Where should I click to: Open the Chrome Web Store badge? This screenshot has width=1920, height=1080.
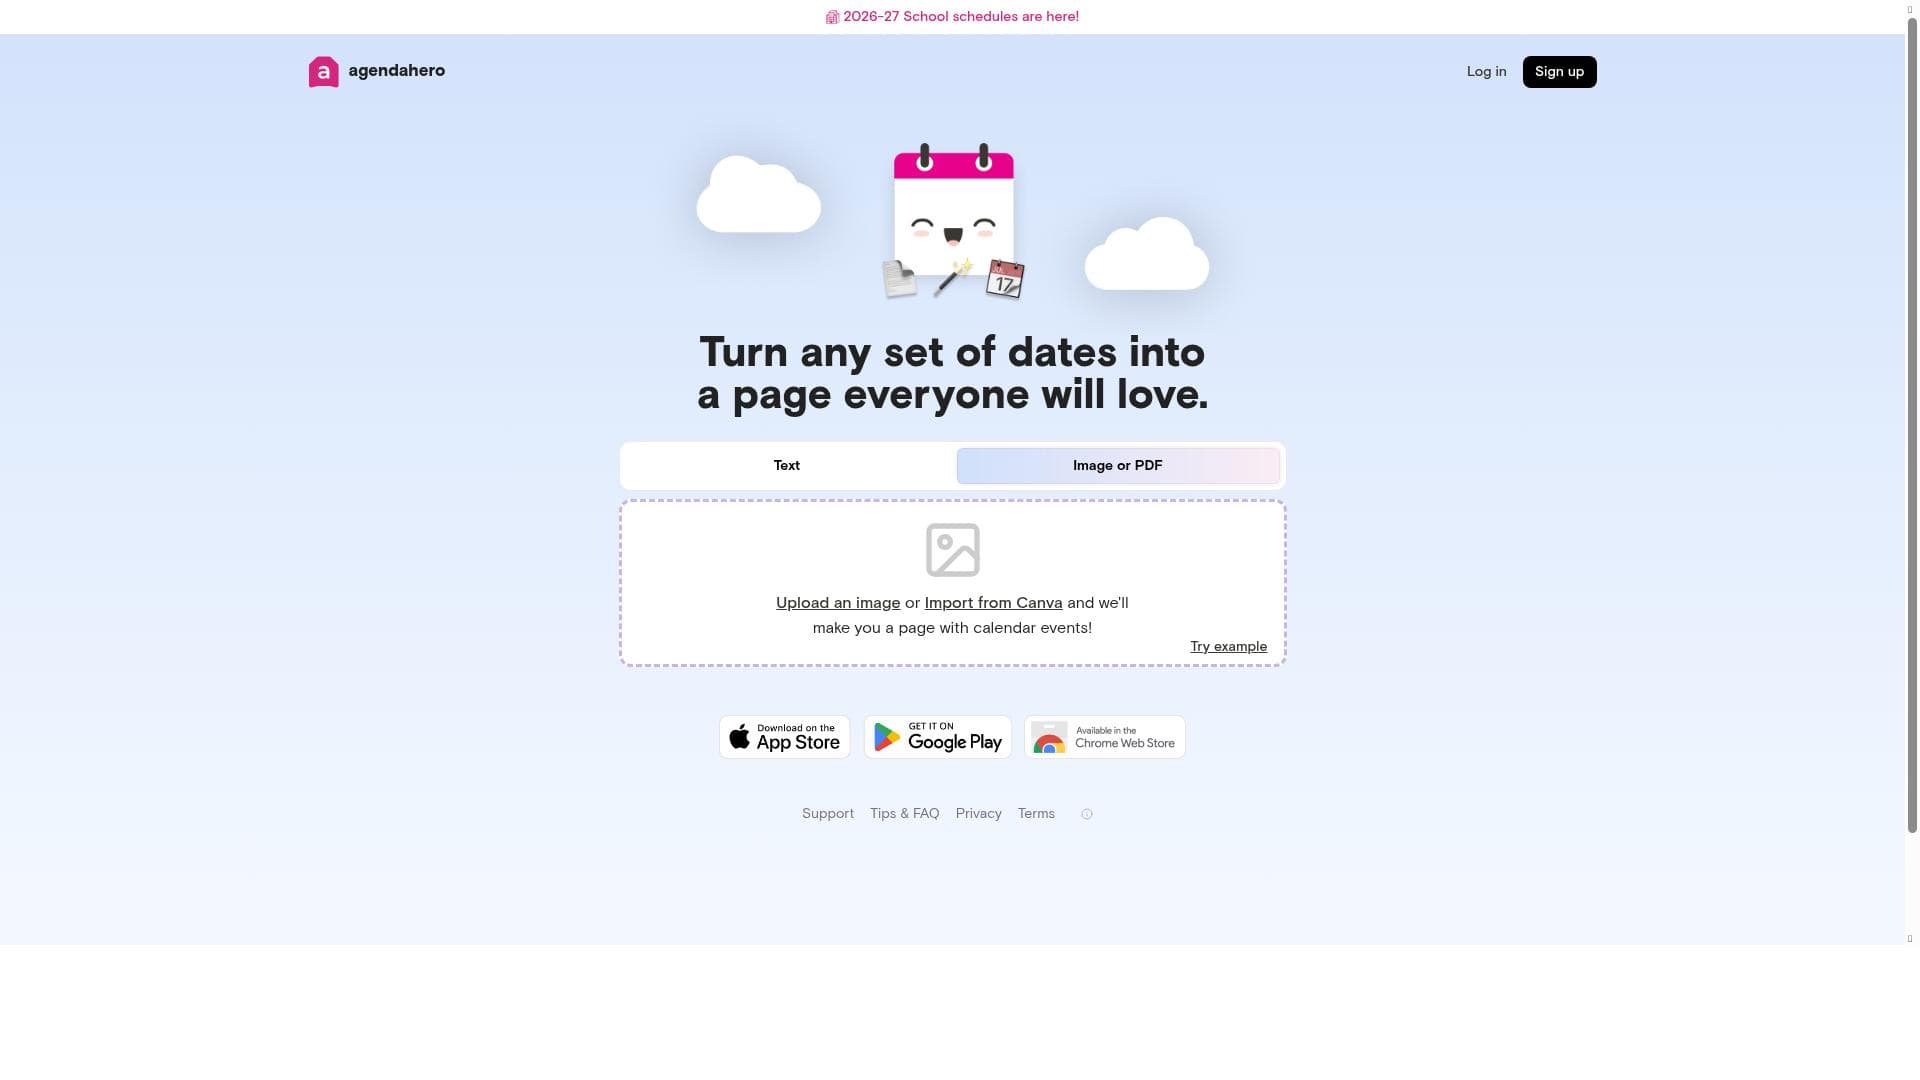[x=1105, y=737]
